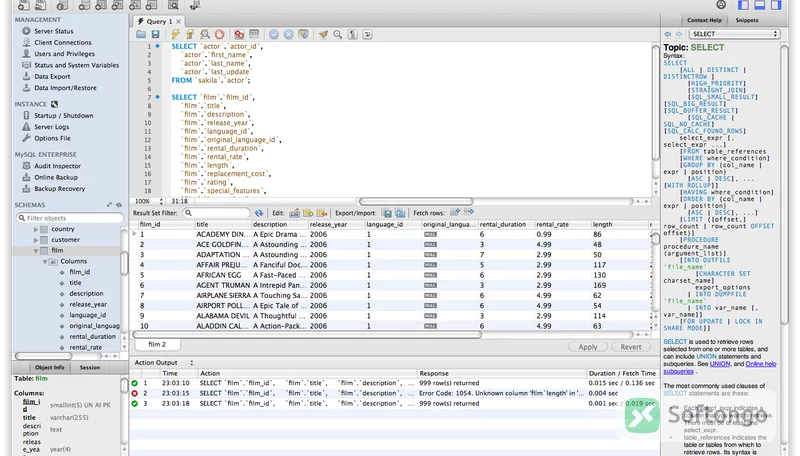Run Explain with the magnifier-lightning icon
800x456 pixels.
coord(205,34)
